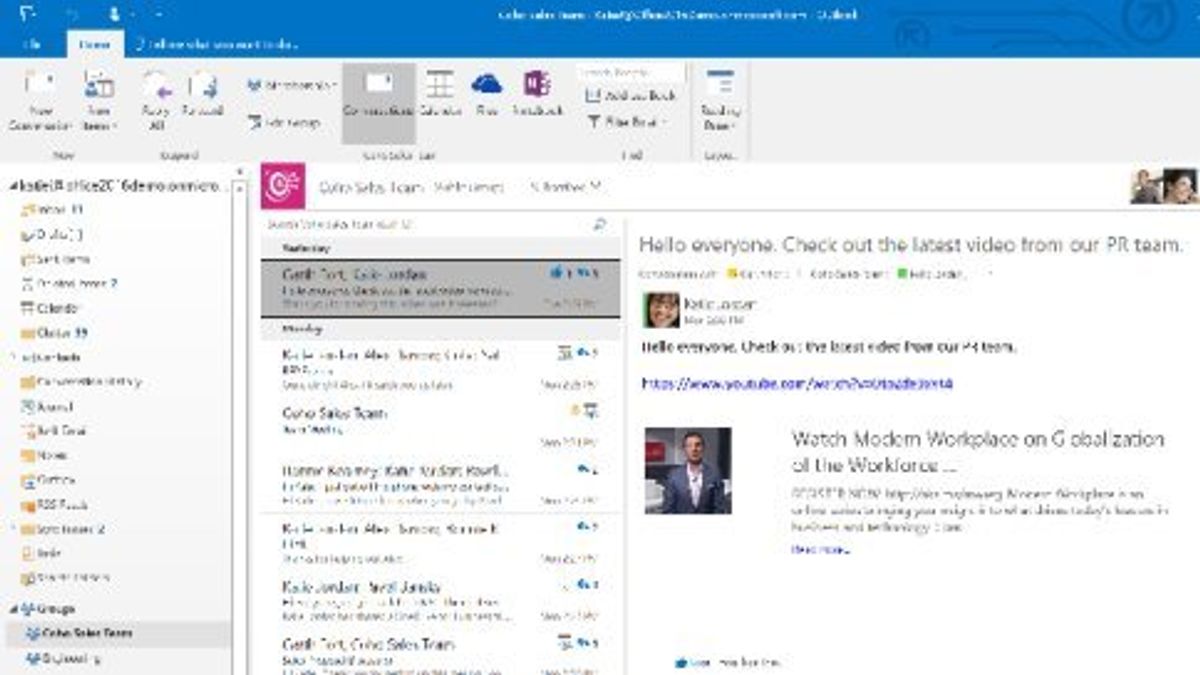The height and width of the screenshot is (675, 1200).
Task: Open the Garth Fort, Coho Sales Team conversation
Action: tap(440, 652)
